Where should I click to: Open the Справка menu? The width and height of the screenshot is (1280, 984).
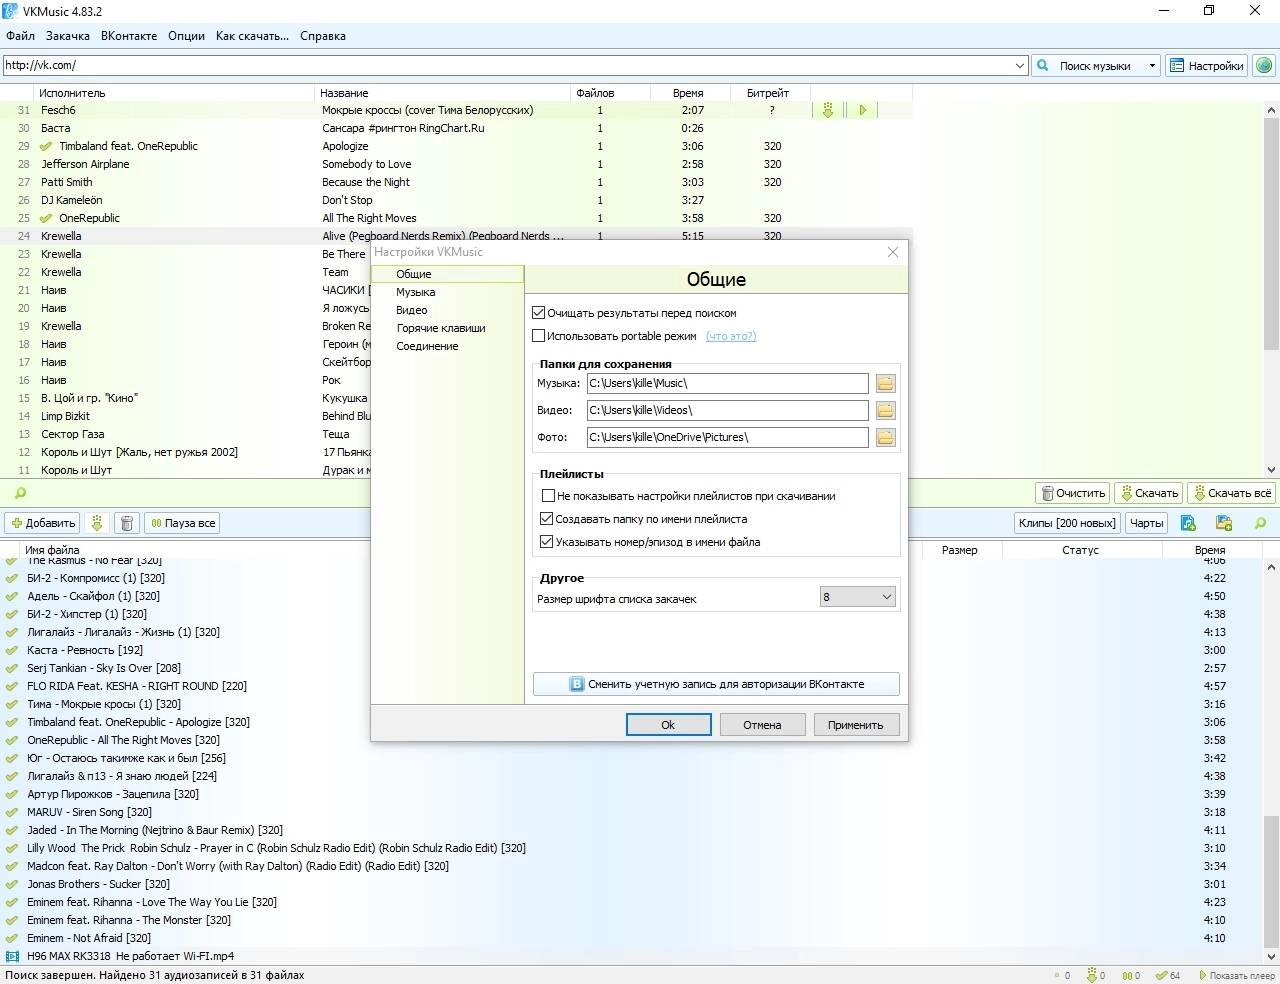click(x=323, y=36)
